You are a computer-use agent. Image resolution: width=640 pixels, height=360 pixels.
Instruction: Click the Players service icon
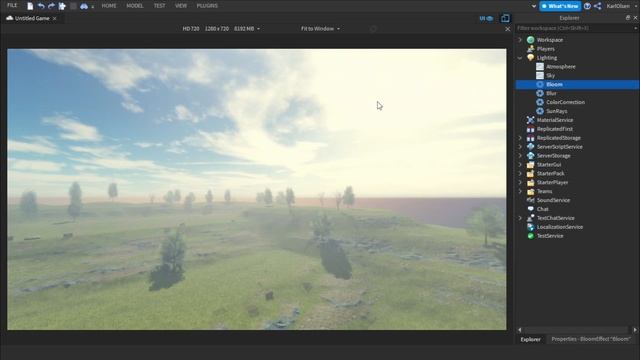pyautogui.click(x=531, y=49)
